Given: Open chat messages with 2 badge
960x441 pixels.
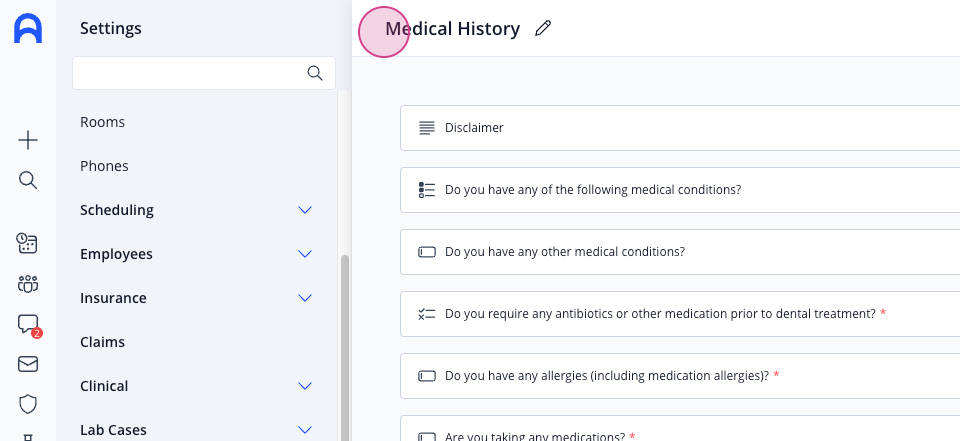Looking at the screenshot, I should click(28, 325).
